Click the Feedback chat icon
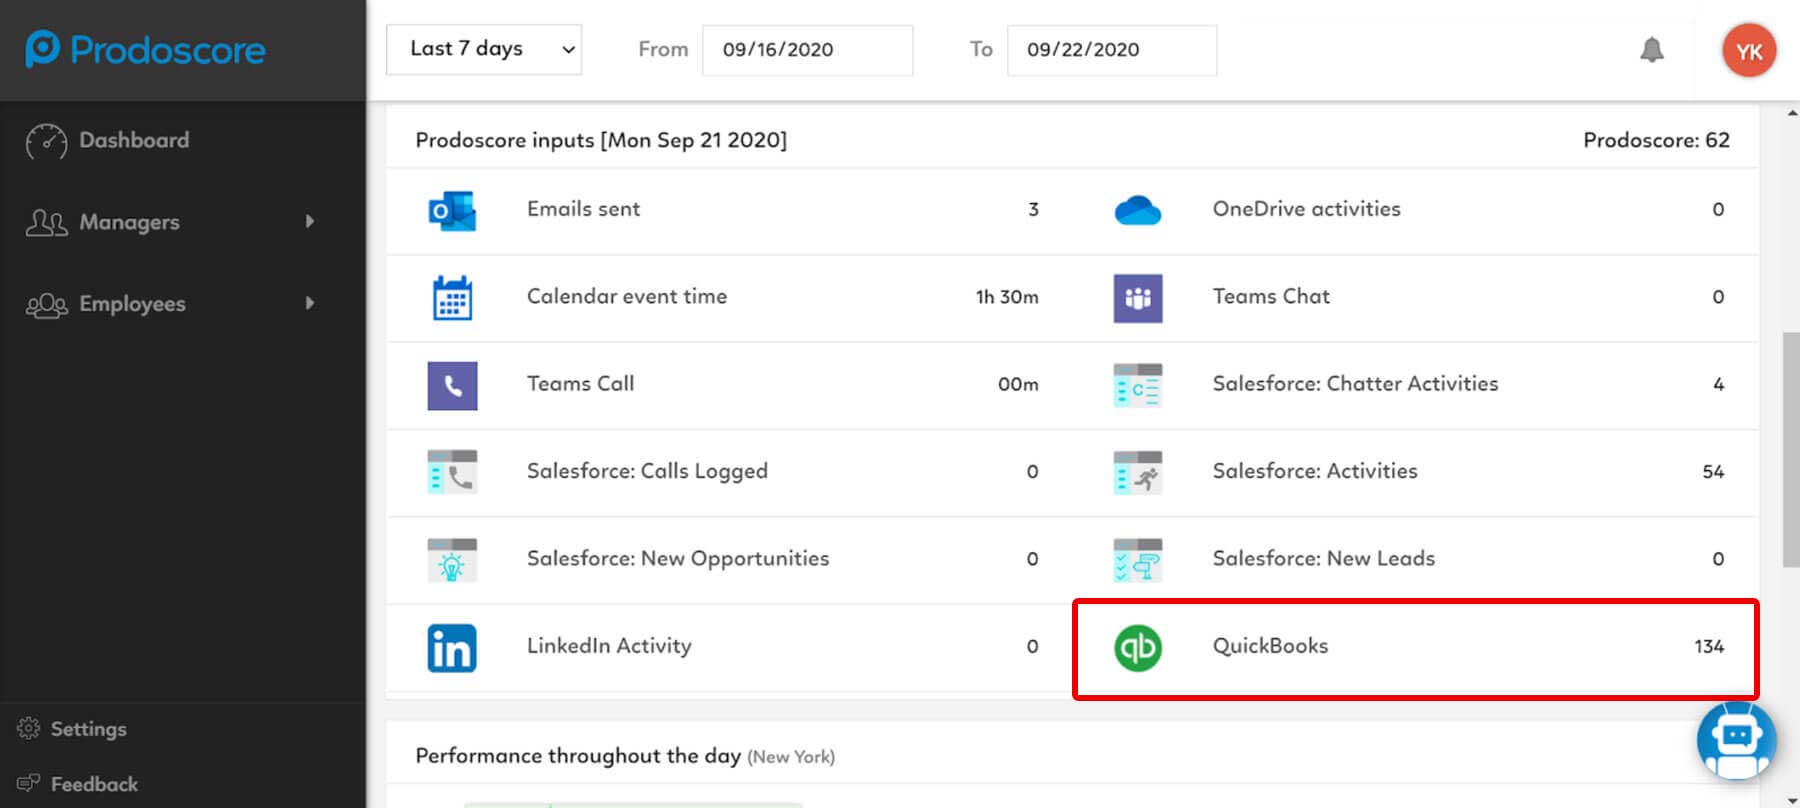 point(29,783)
